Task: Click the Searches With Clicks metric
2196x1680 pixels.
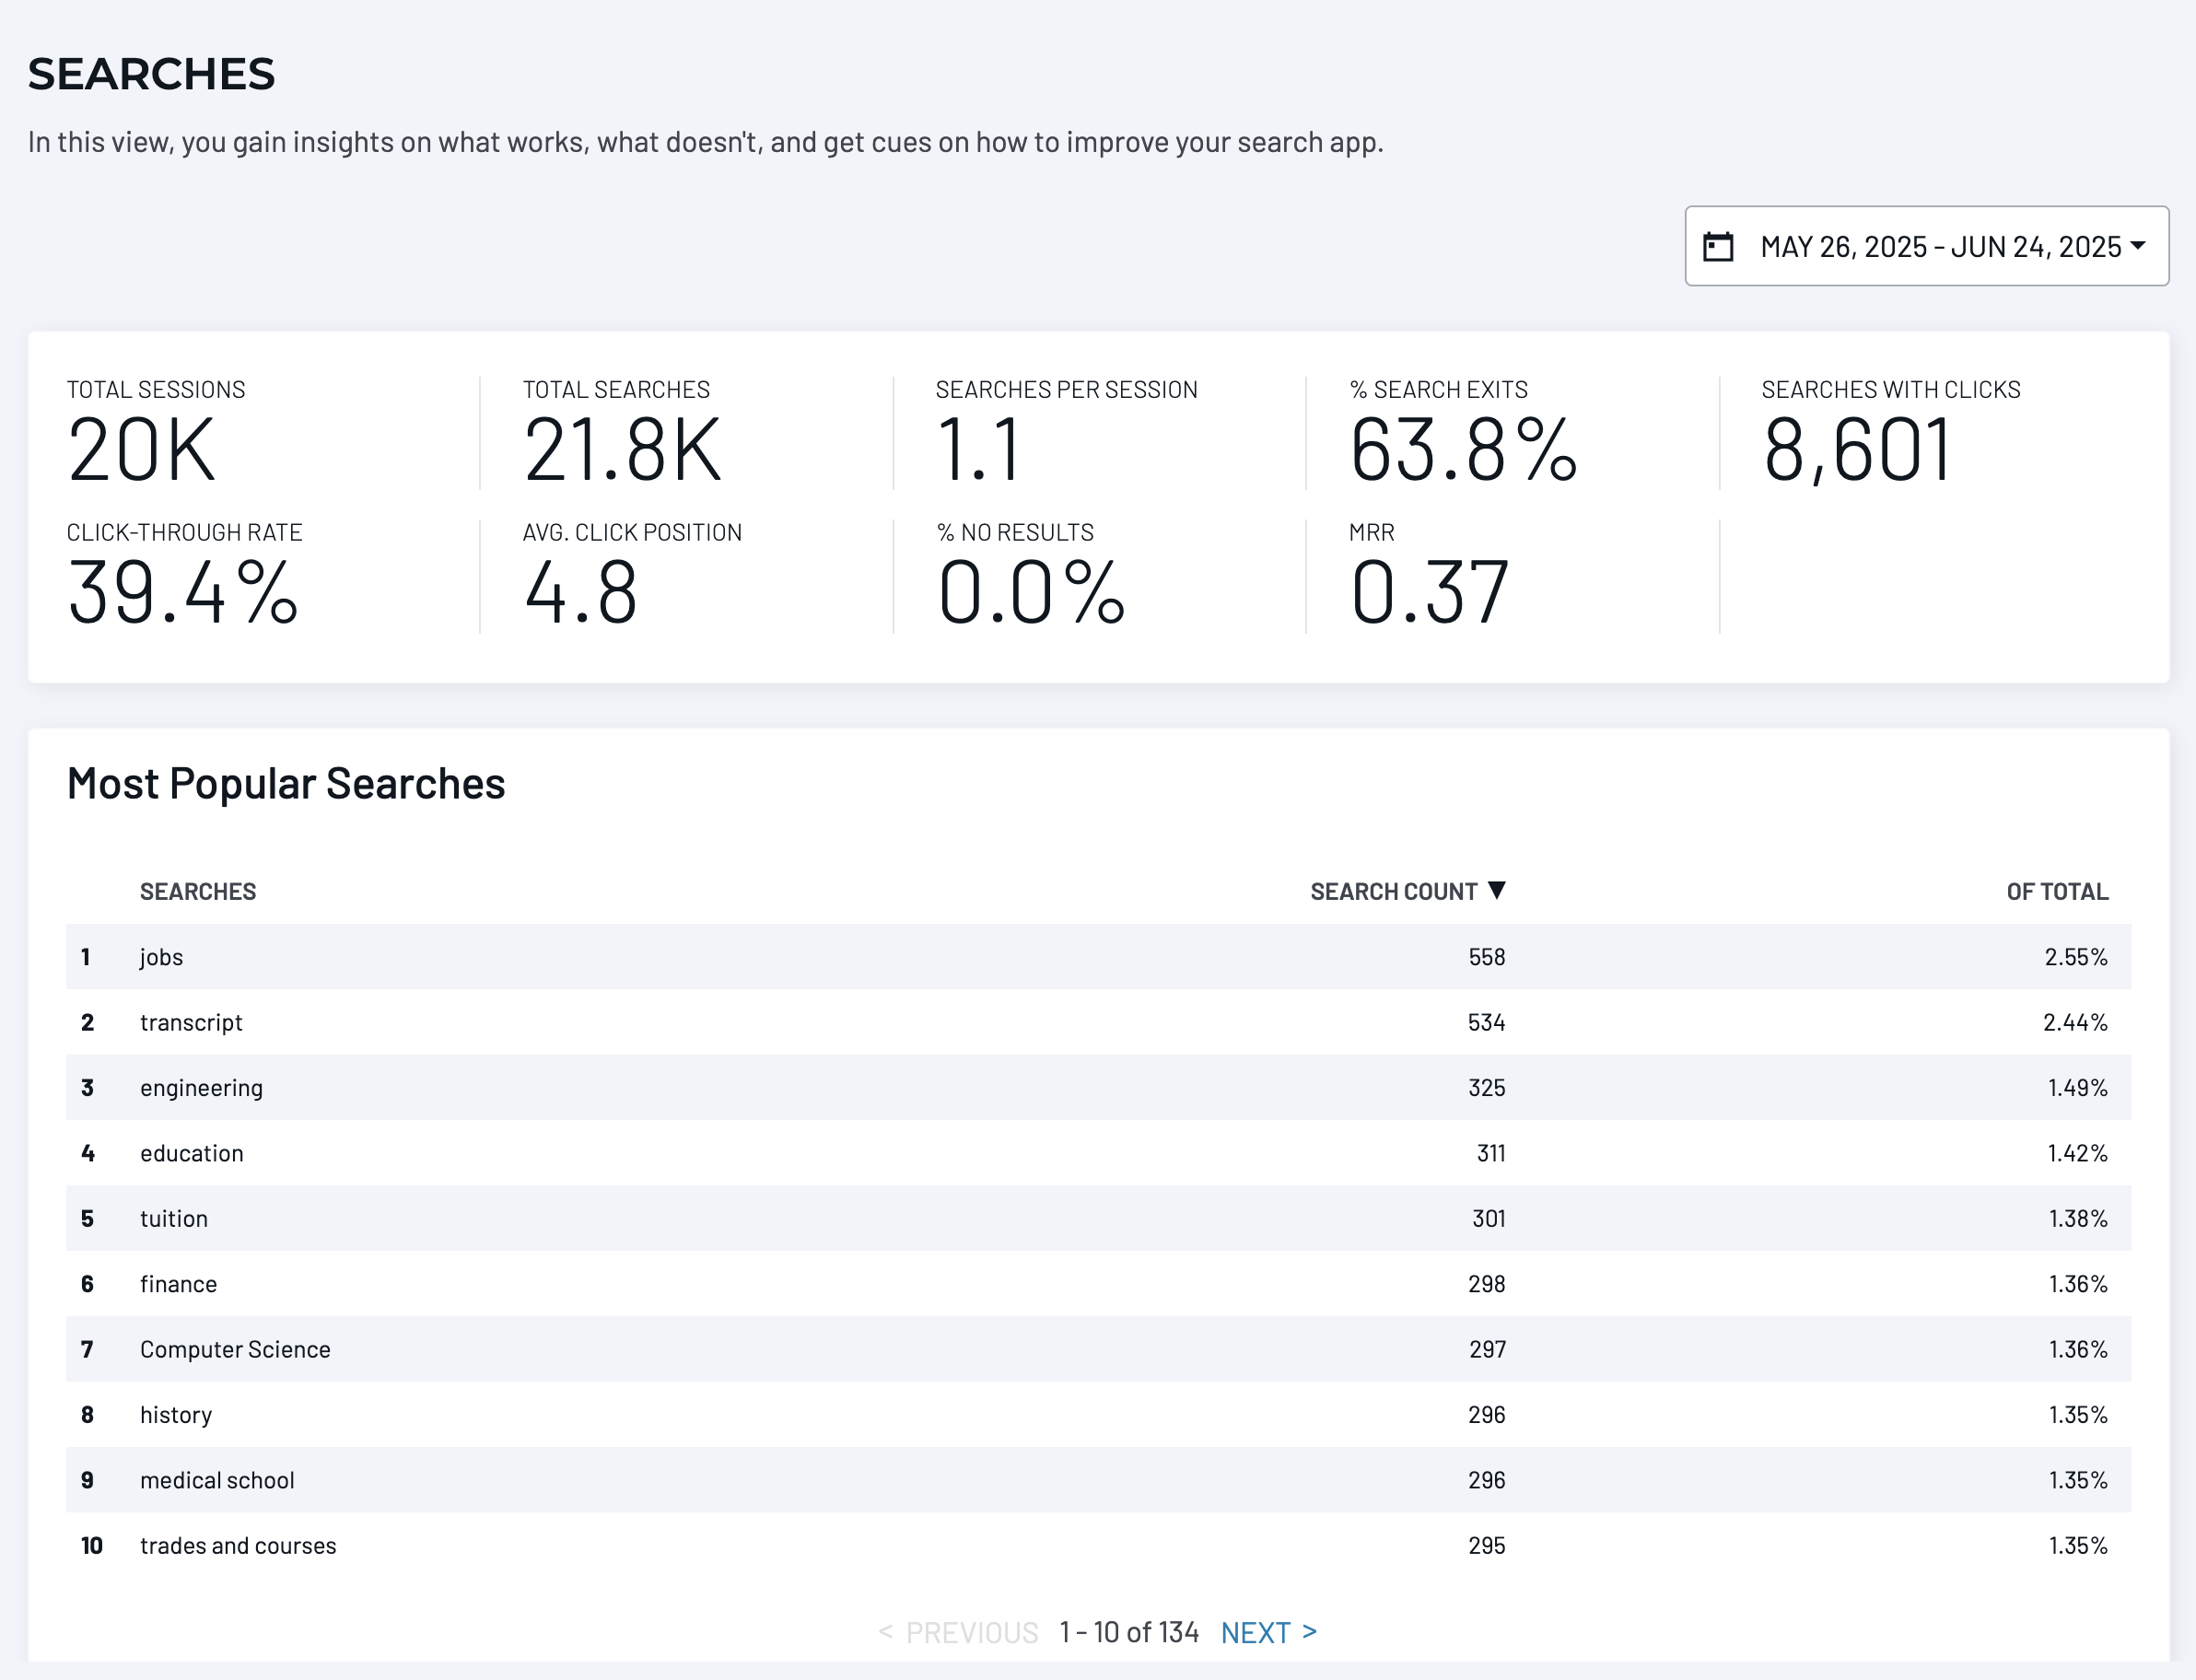Action: [x=1856, y=450]
